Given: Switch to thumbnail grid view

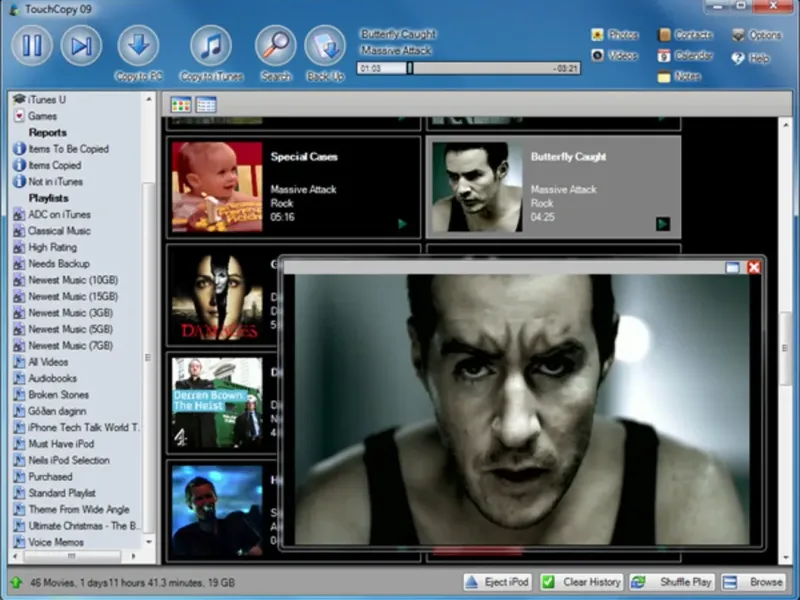Looking at the screenshot, I should (x=181, y=105).
